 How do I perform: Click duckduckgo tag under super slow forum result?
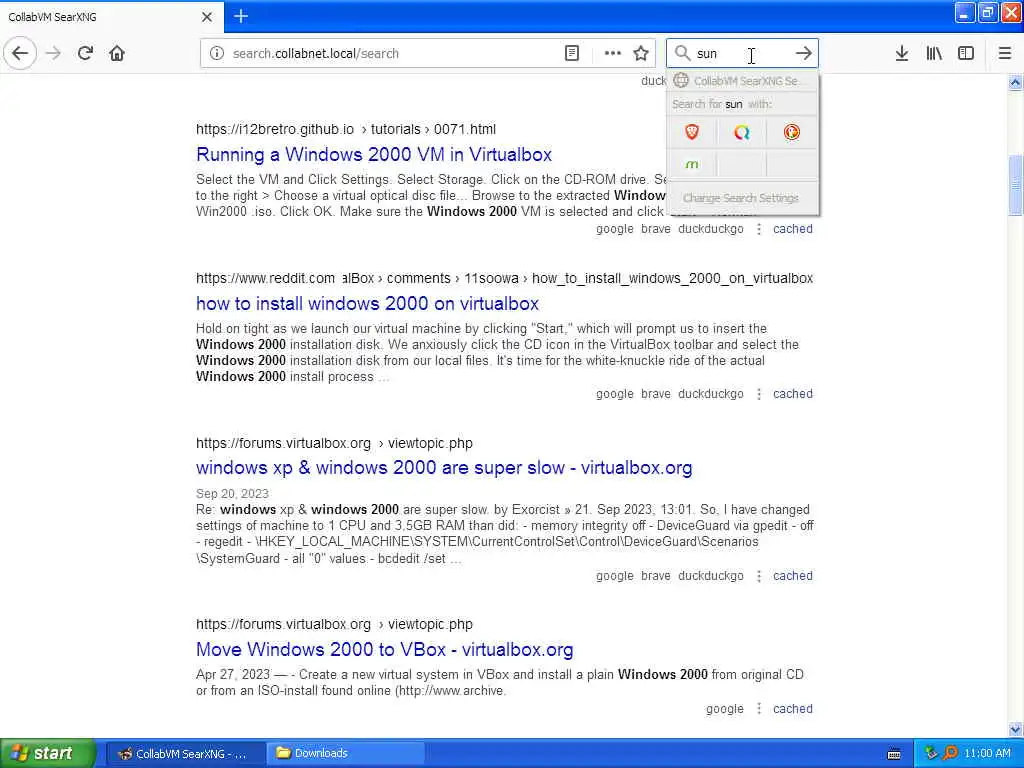point(711,576)
